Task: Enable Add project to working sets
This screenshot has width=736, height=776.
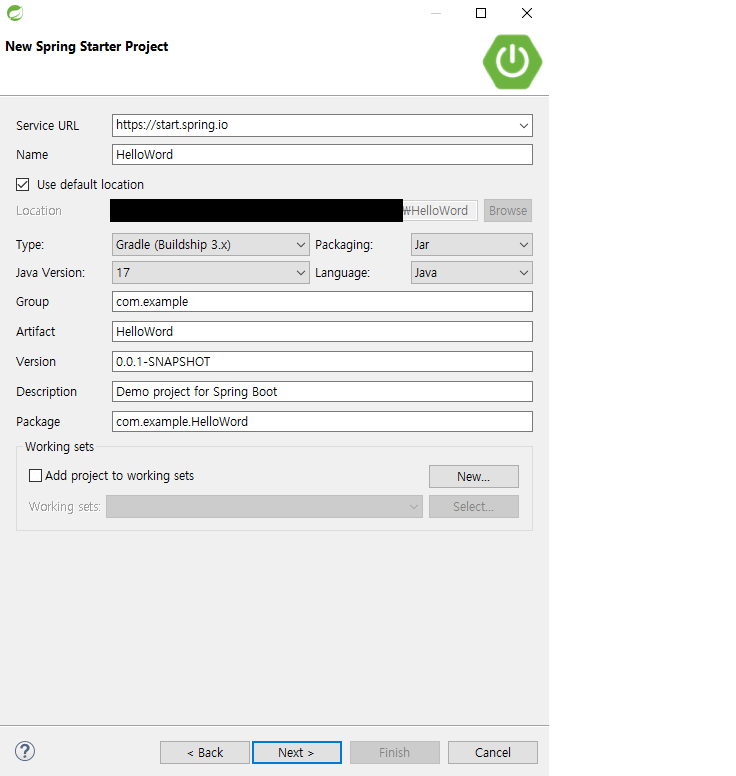Action: click(x=35, y=476)
